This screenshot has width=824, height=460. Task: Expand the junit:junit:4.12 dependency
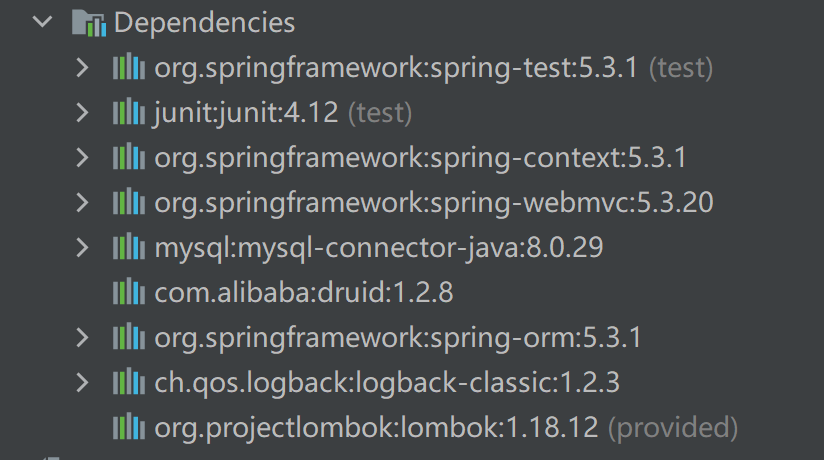tap(82, 113)
